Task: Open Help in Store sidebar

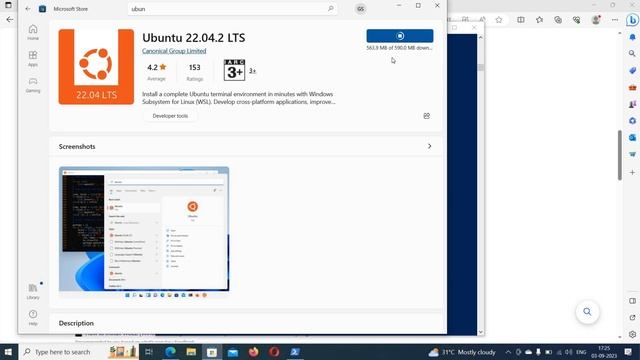Action: pyautogui.click(x=33, y=317)
